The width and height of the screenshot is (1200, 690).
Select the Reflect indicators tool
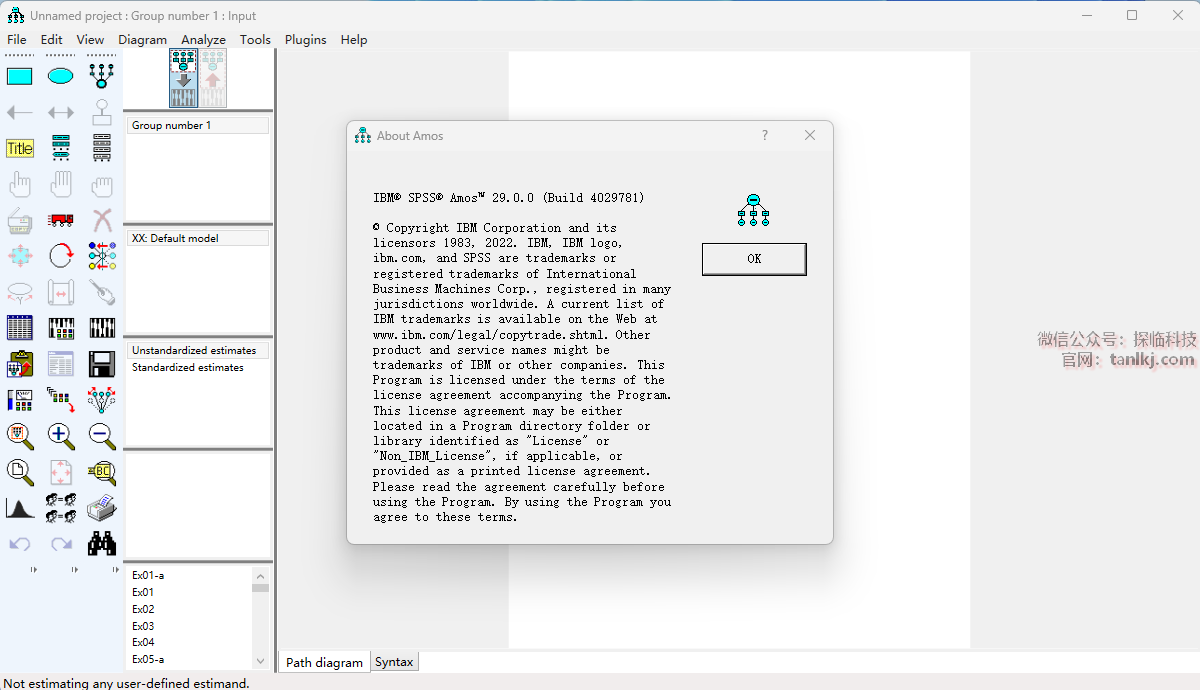(x=101, y=256)
